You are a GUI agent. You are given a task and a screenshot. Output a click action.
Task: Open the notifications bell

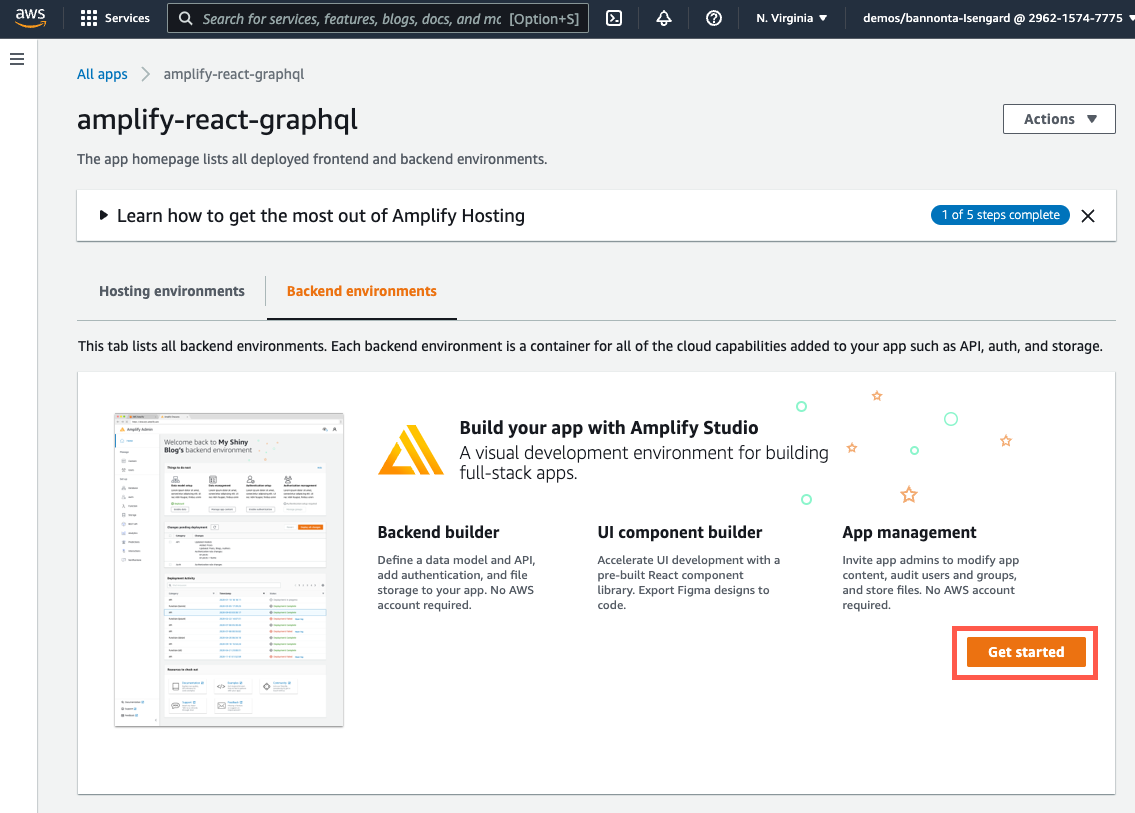tap(663, 17)
